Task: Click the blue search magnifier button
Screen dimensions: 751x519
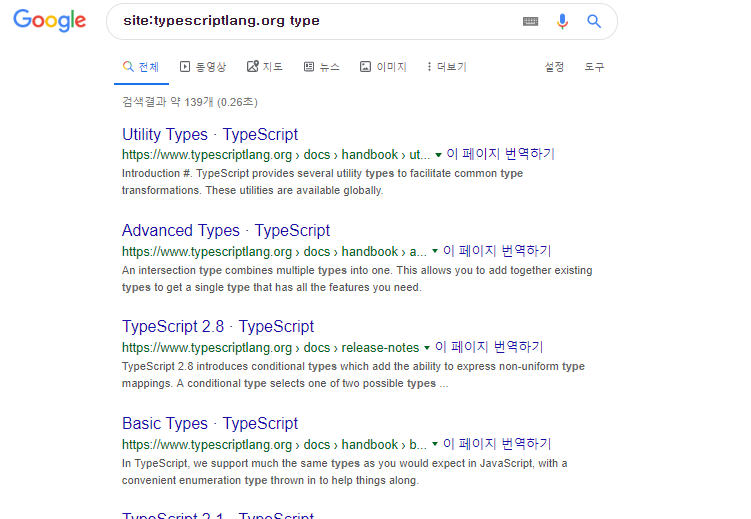Action: tap(594, 22)
